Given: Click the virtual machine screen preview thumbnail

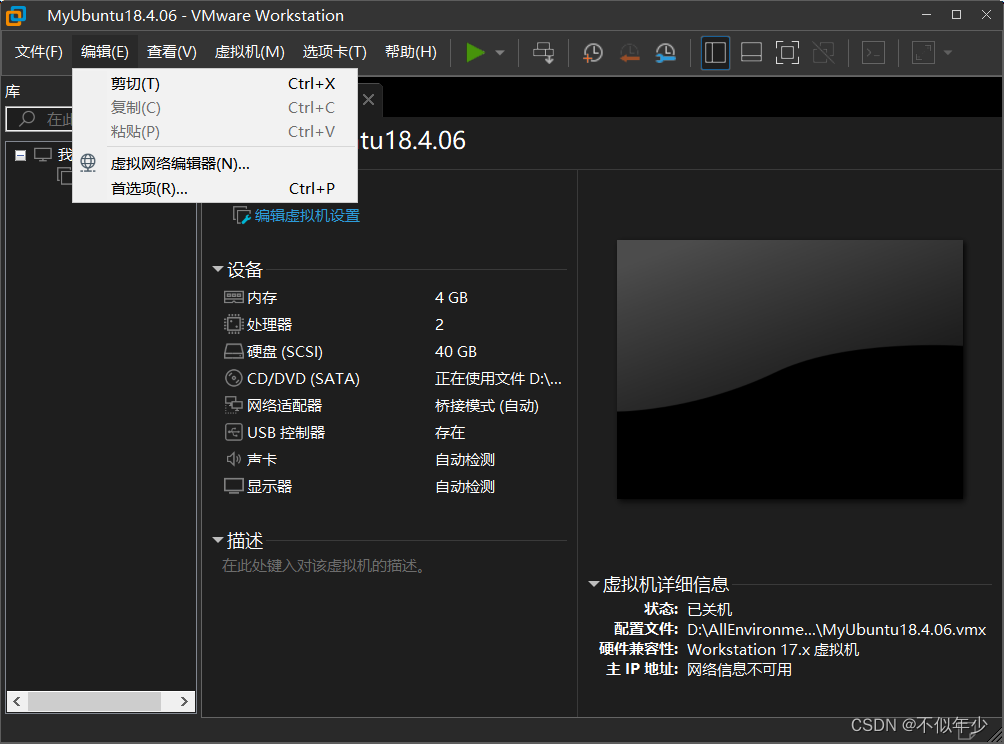Looking at the screenshot, I should click(x=789, y=369).
